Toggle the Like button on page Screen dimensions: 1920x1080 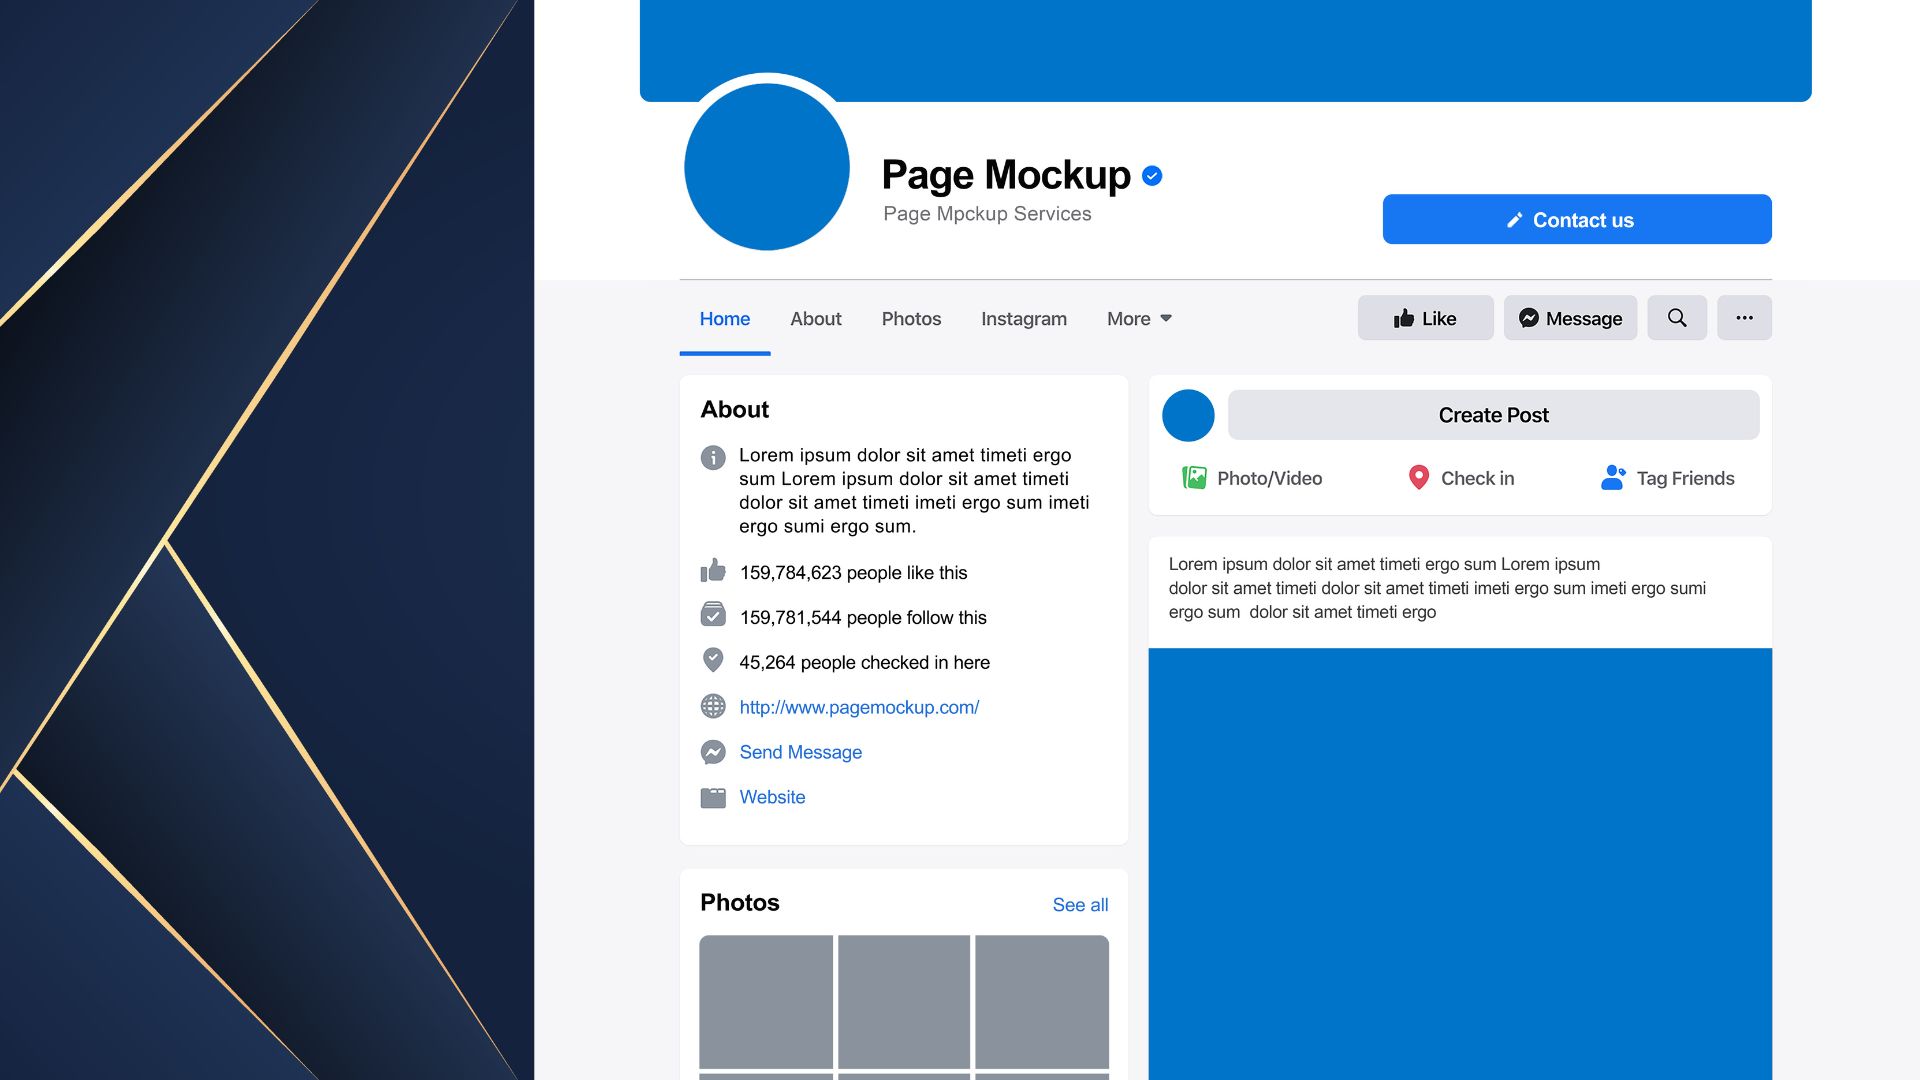coord(1425,316)
